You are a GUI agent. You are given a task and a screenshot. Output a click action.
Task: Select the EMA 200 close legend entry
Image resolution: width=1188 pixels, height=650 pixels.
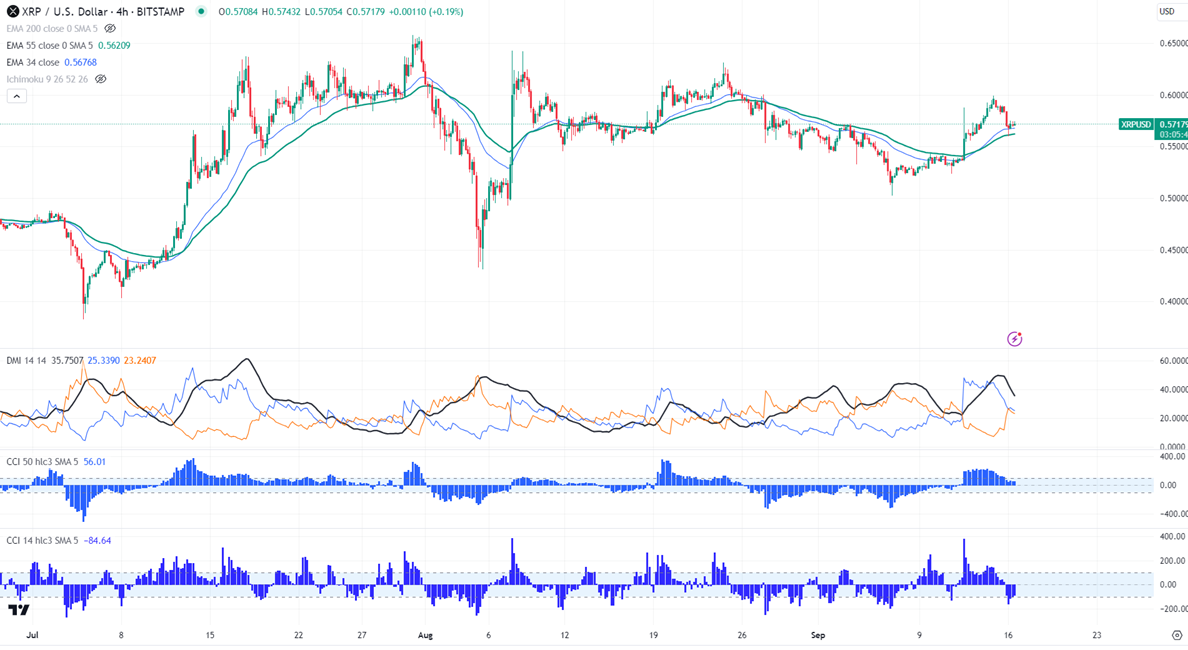tap(52, 29)
